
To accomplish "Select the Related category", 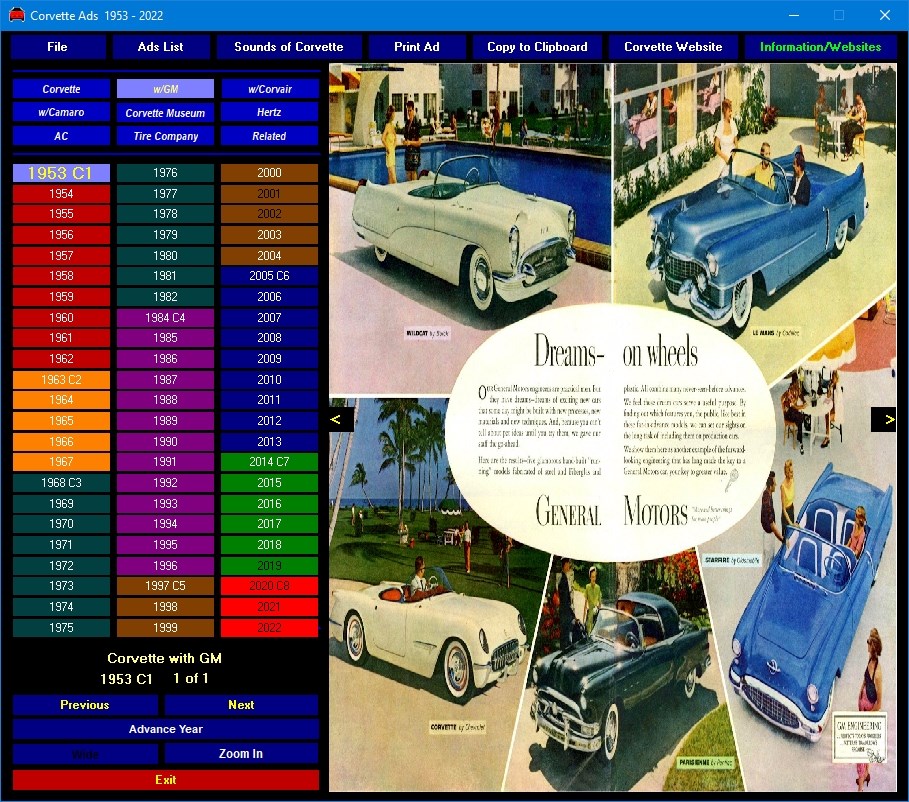I will click(270, 136).
